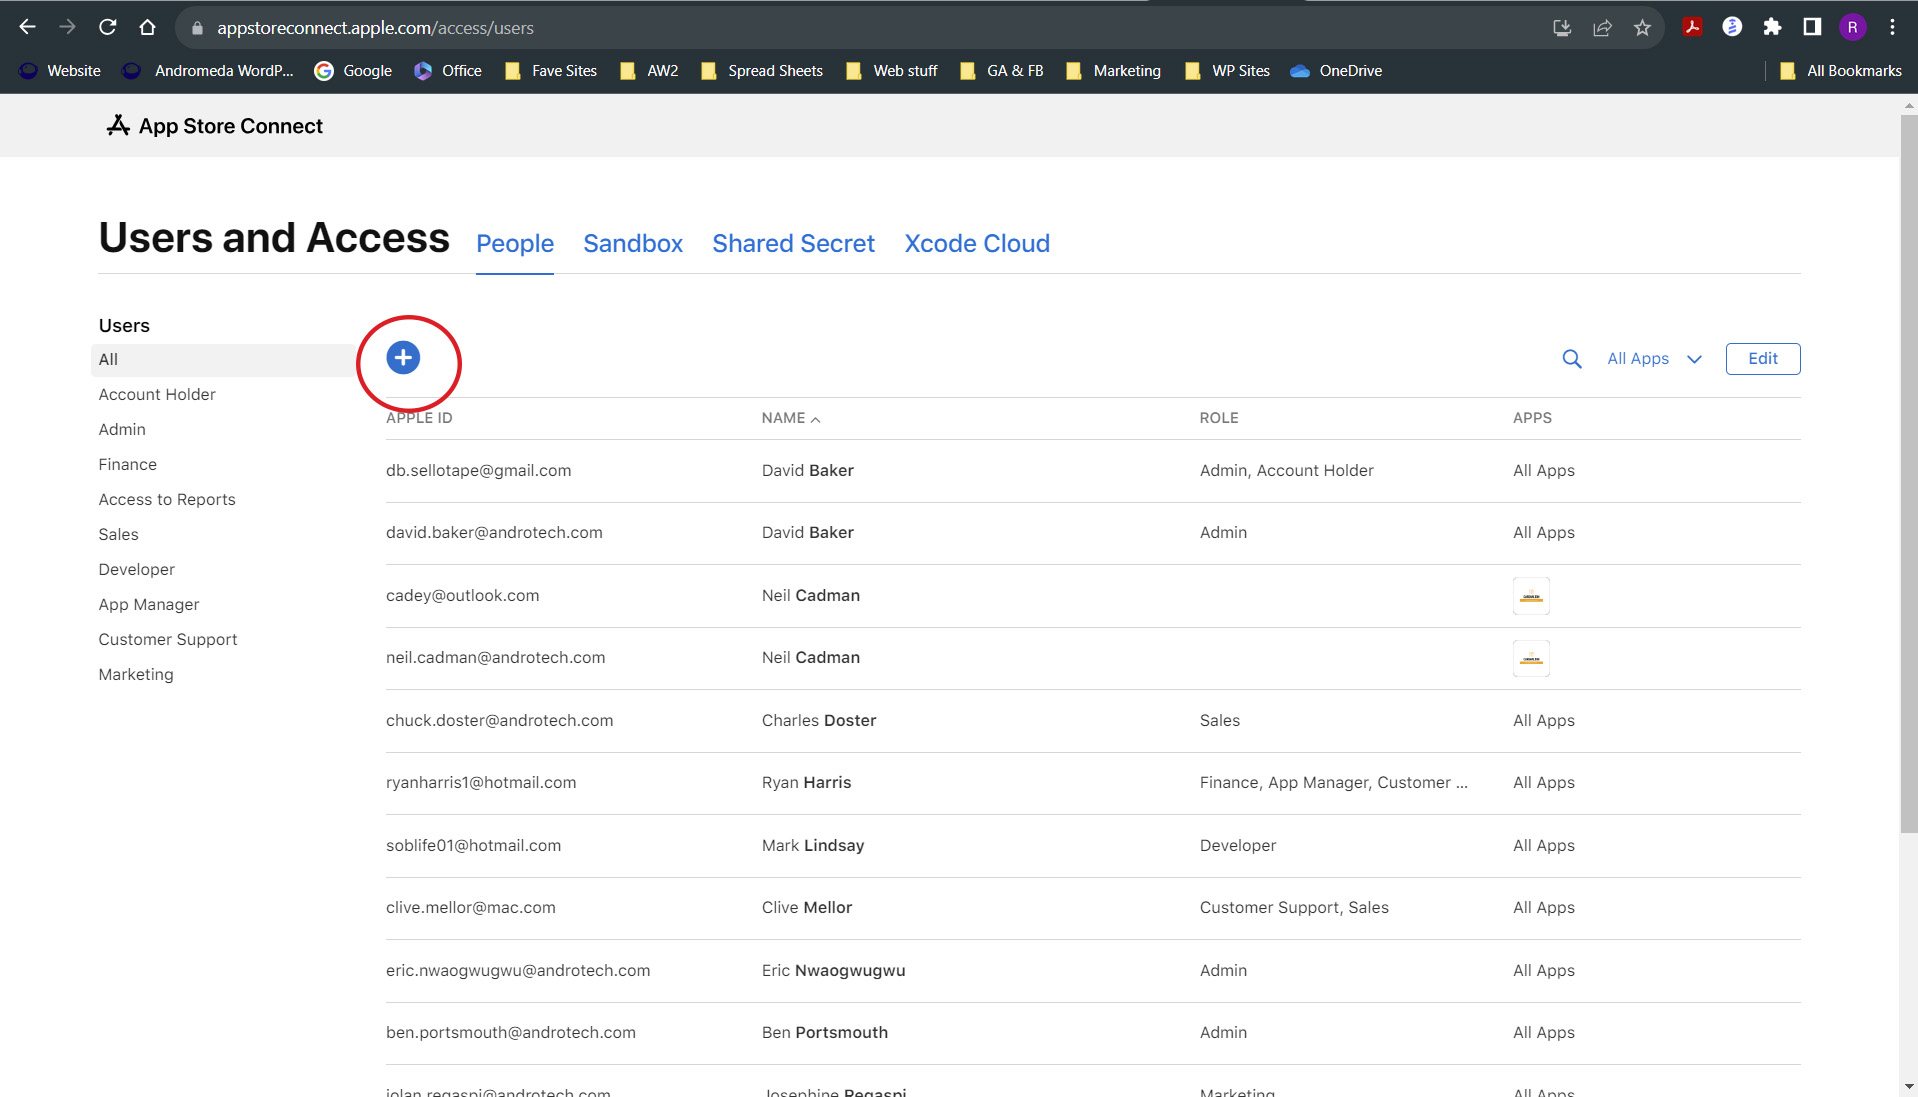Expand the All Apps filter dropdown
Image resolution: width=1918 pixels, height=1097 pixels.
point(1654,359)
